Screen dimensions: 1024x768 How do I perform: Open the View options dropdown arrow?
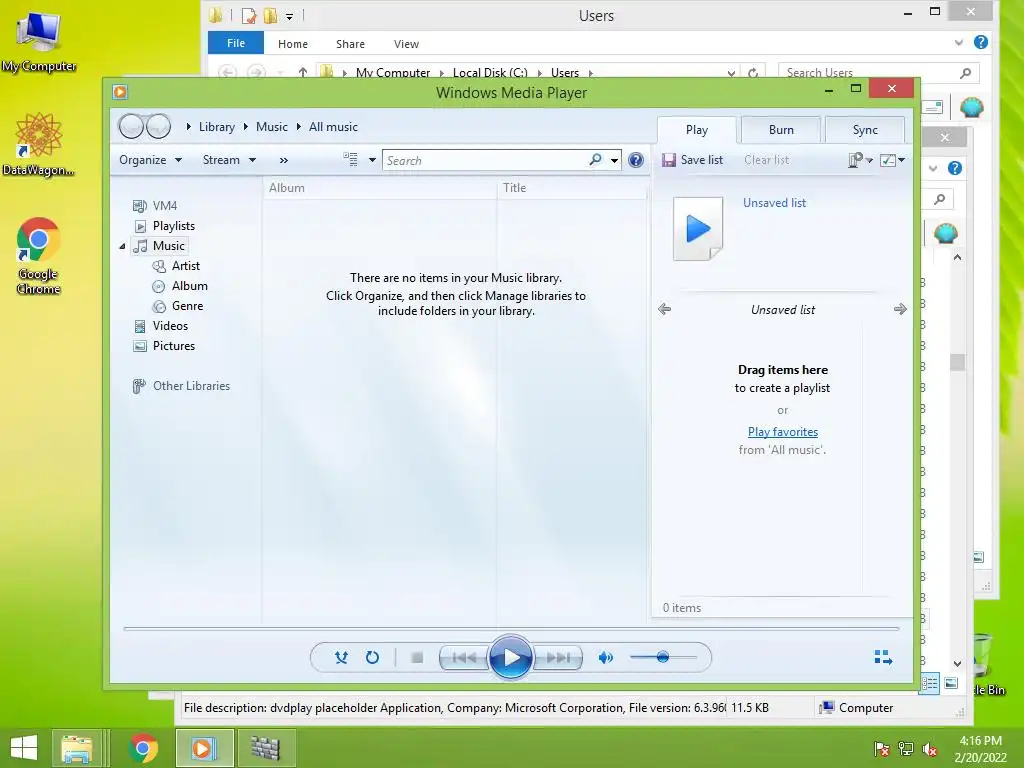tap(372, 160)
